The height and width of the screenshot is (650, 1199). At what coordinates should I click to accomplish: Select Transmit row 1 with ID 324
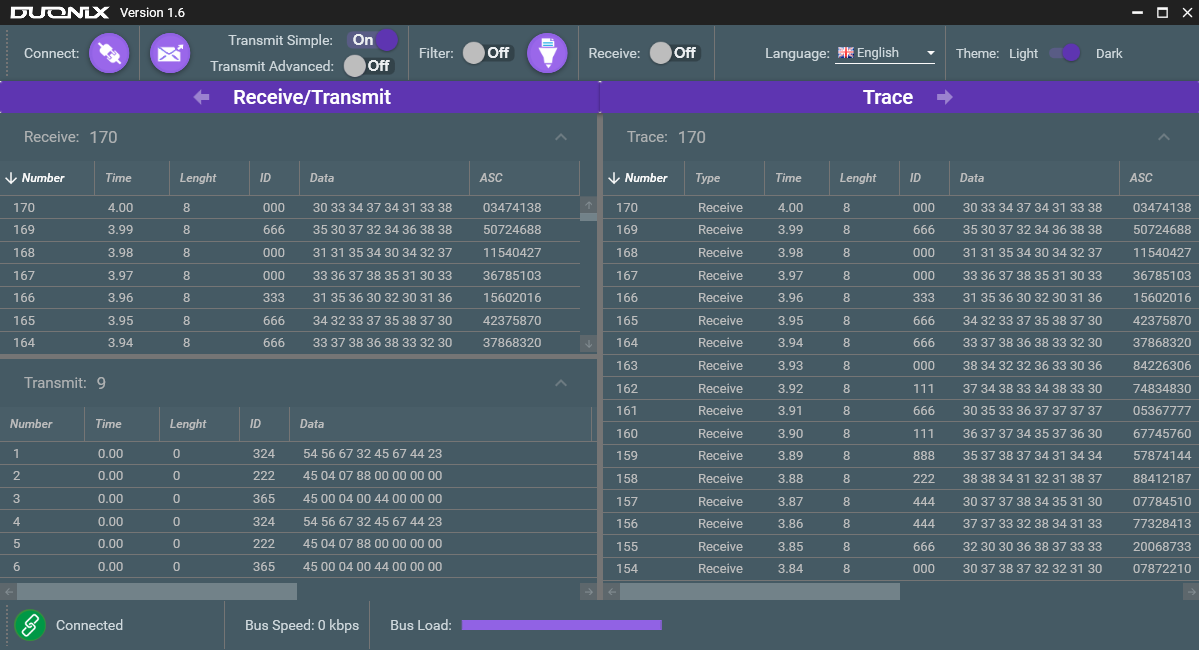[x=296, y=453]
